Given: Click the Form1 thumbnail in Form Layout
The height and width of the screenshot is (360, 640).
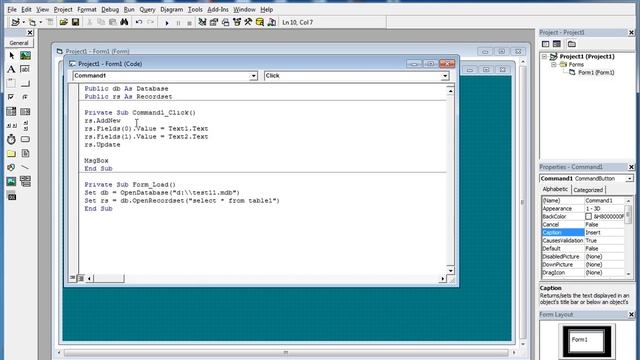Looking at the screenshot, I should [x=587, y=340].
